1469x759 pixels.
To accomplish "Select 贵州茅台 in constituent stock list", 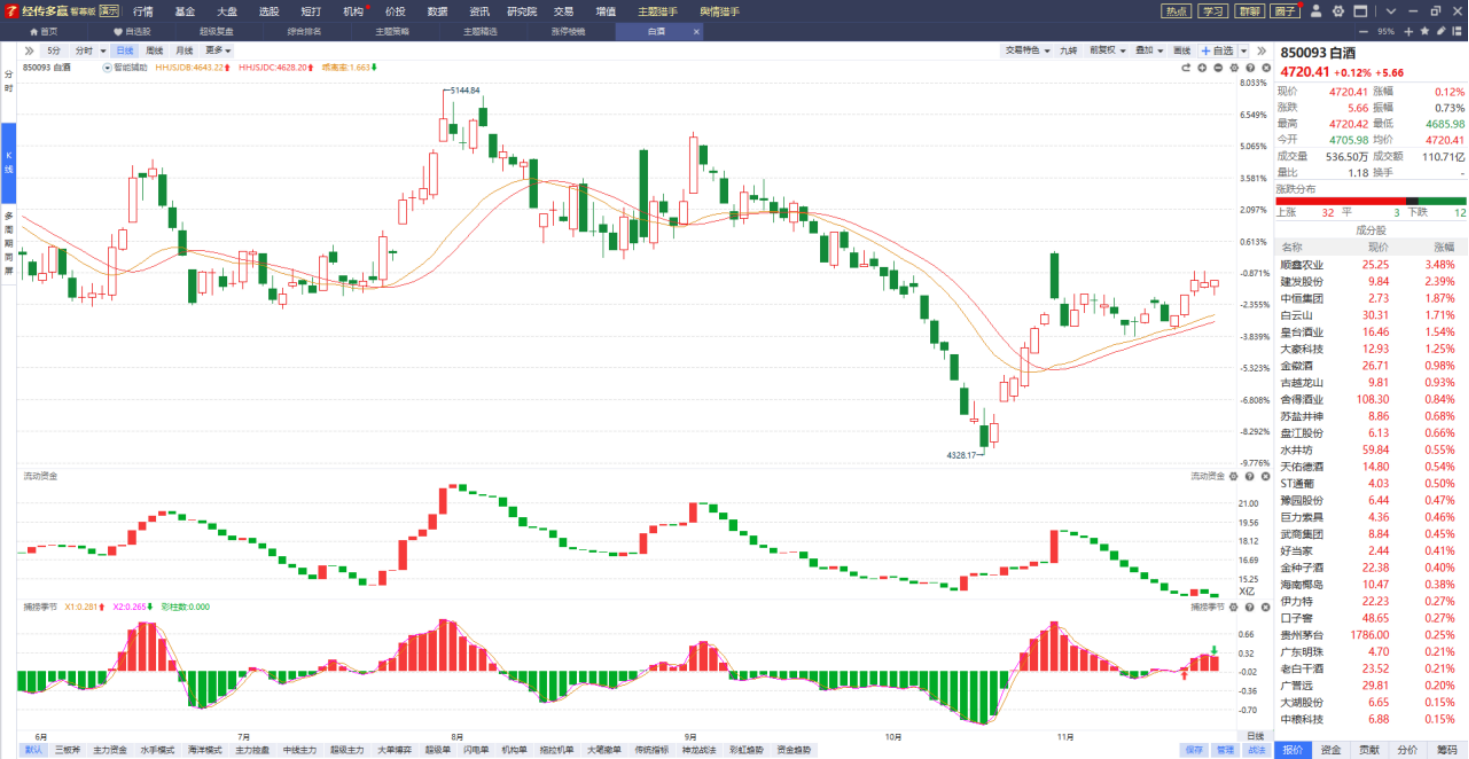I will pyautogui.click(x=1302, y=635).
